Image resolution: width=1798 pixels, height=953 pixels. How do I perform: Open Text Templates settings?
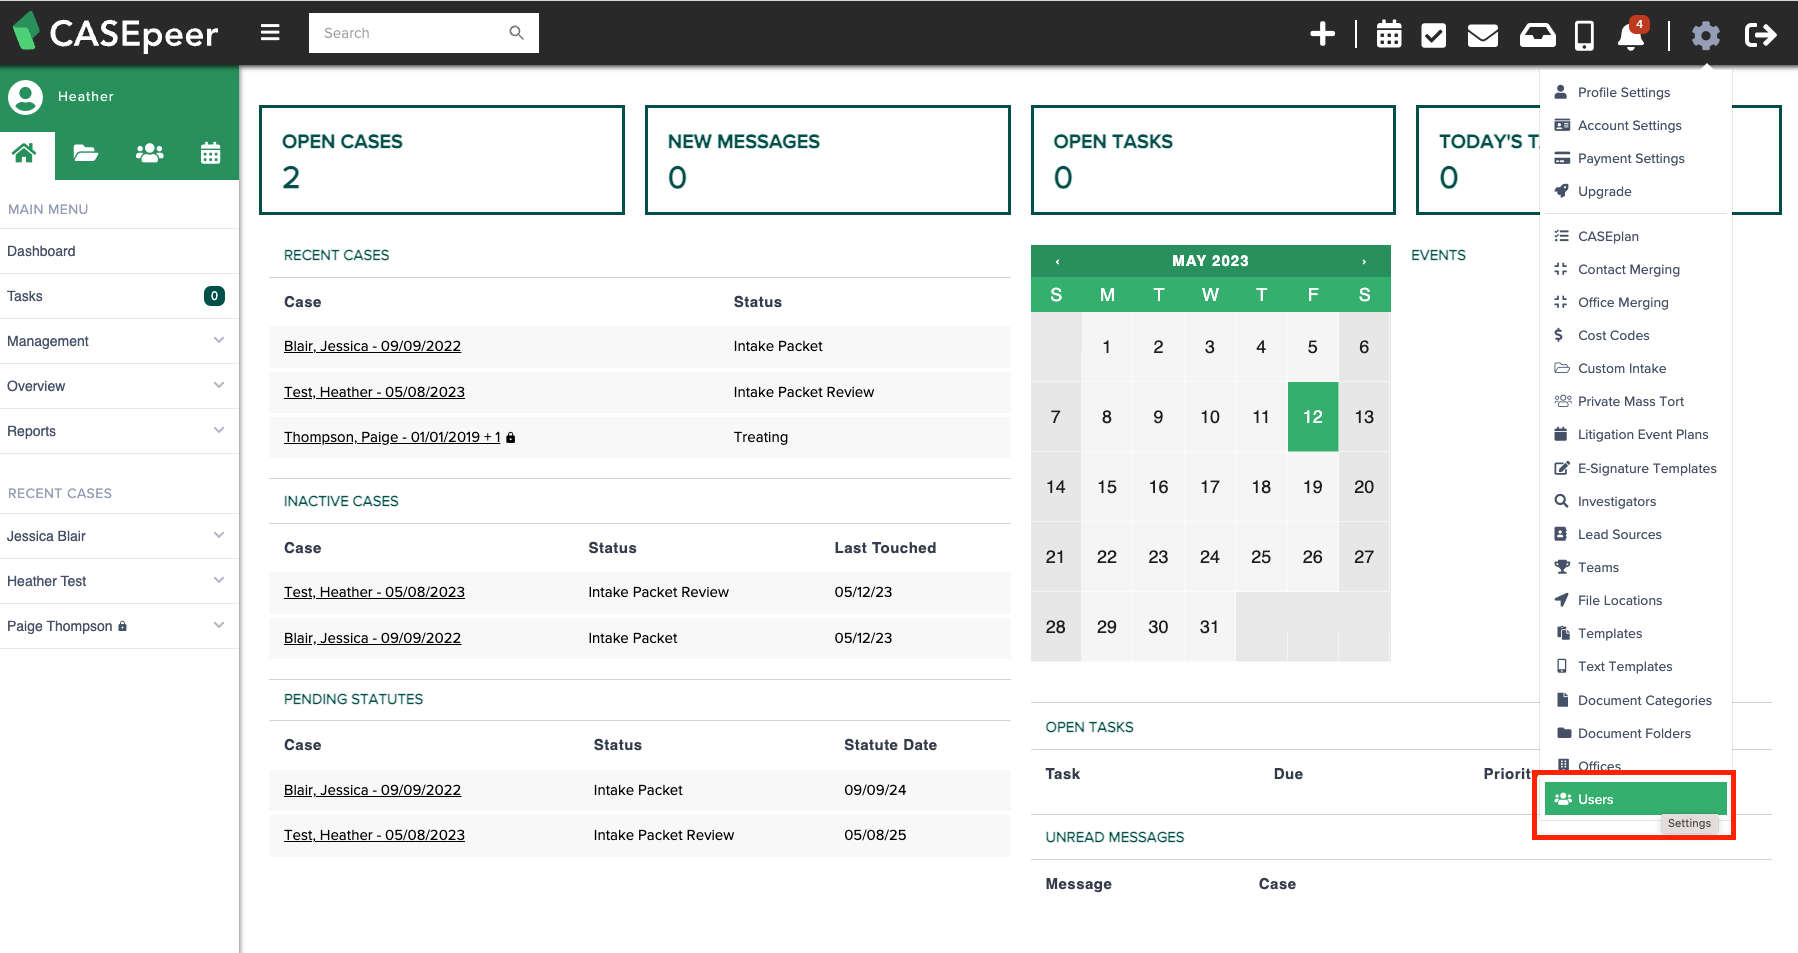coord(1636,666)
